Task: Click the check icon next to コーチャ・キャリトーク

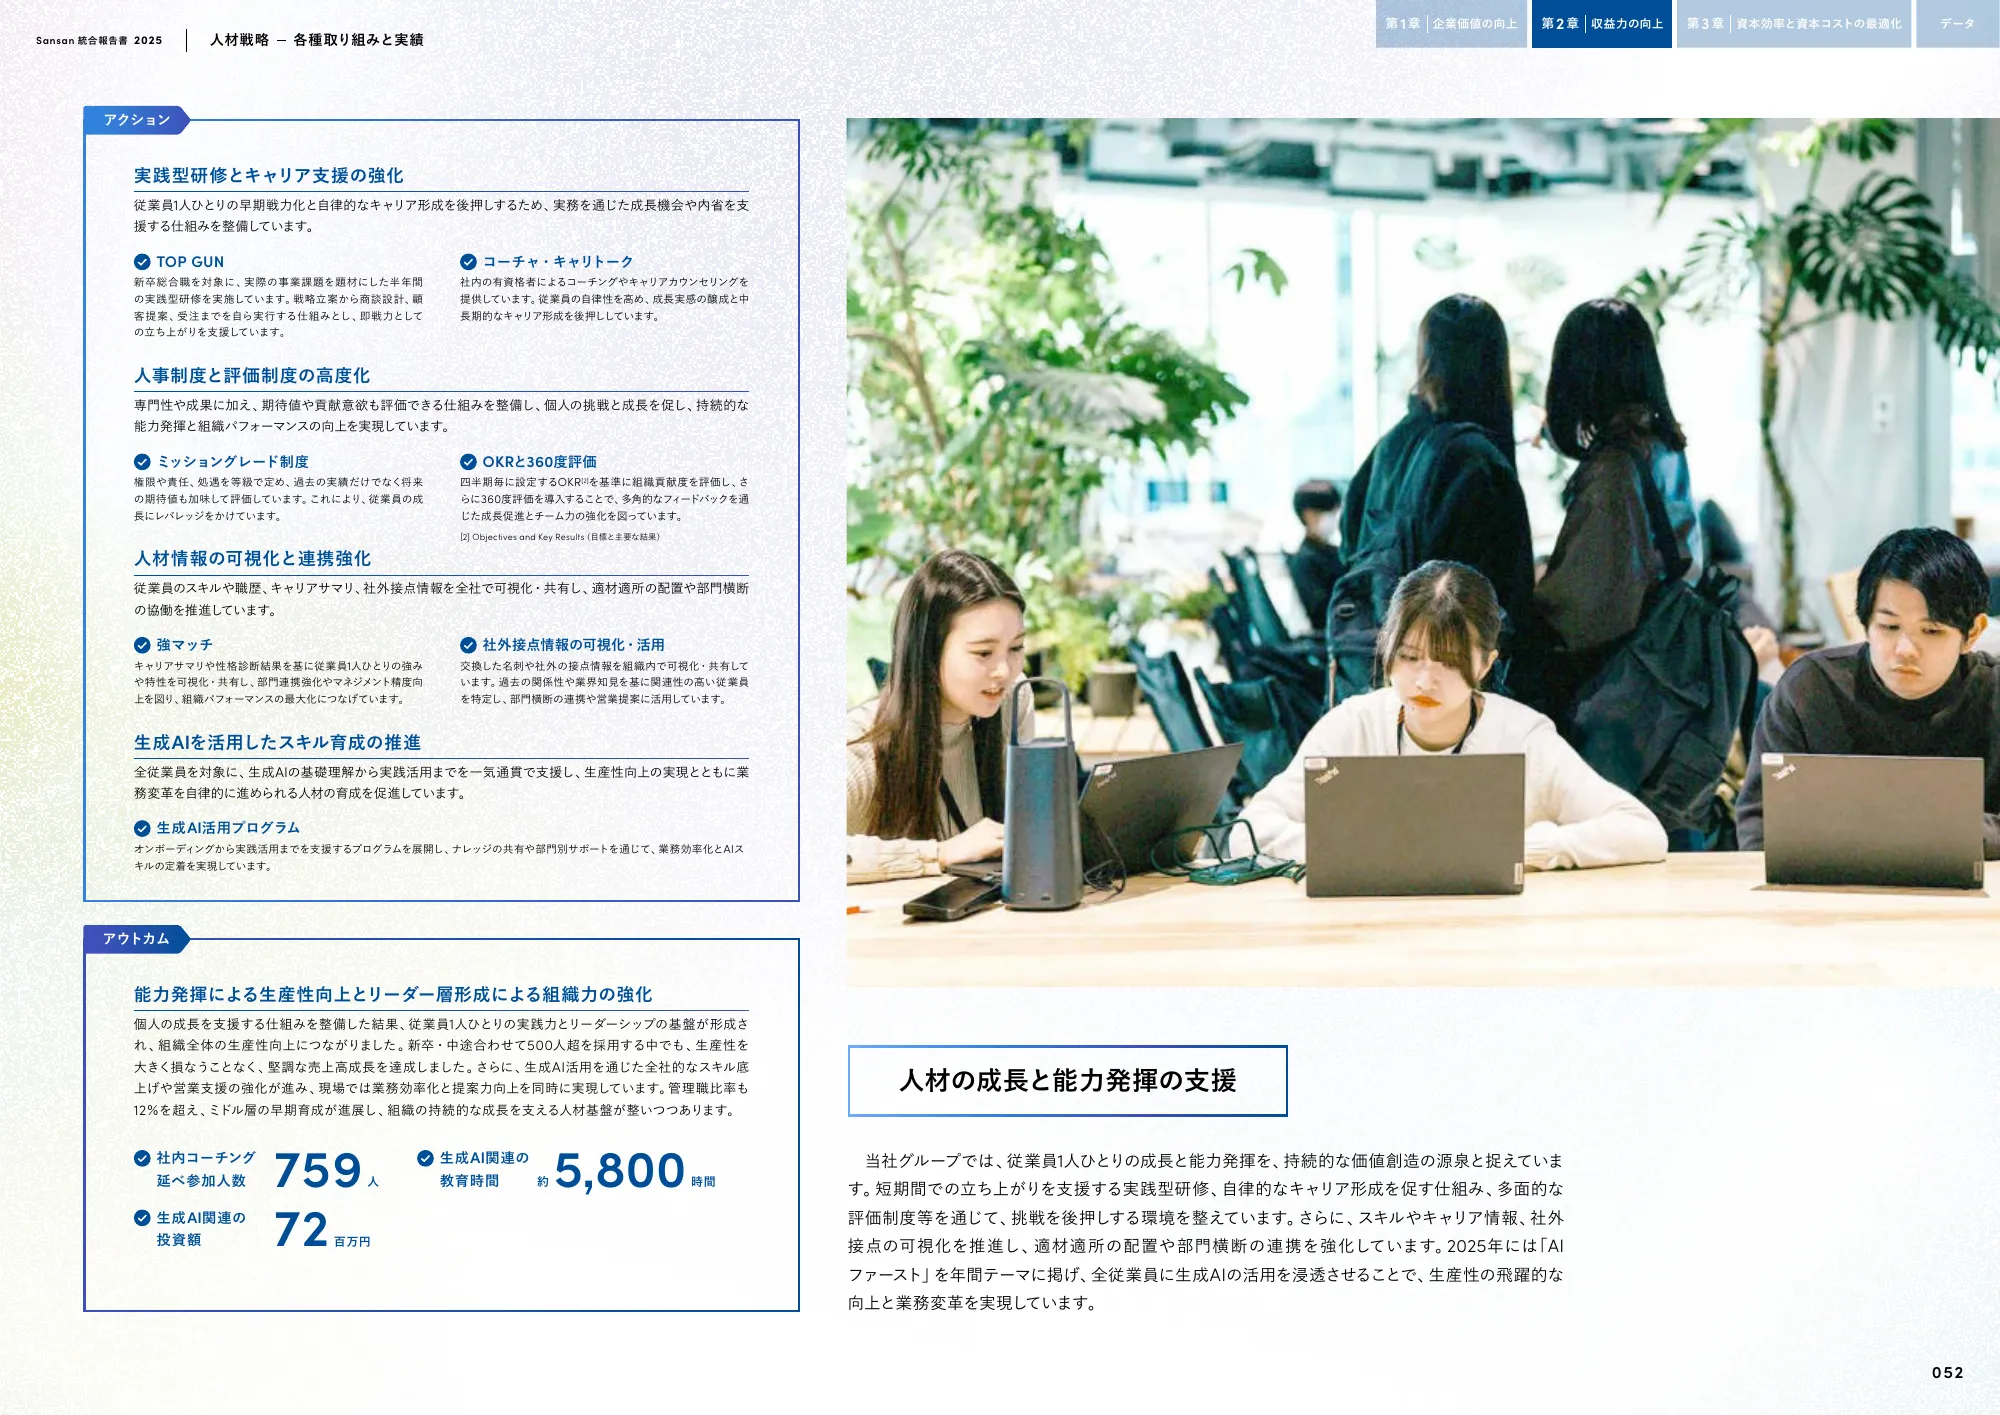Action: point(469,262)
